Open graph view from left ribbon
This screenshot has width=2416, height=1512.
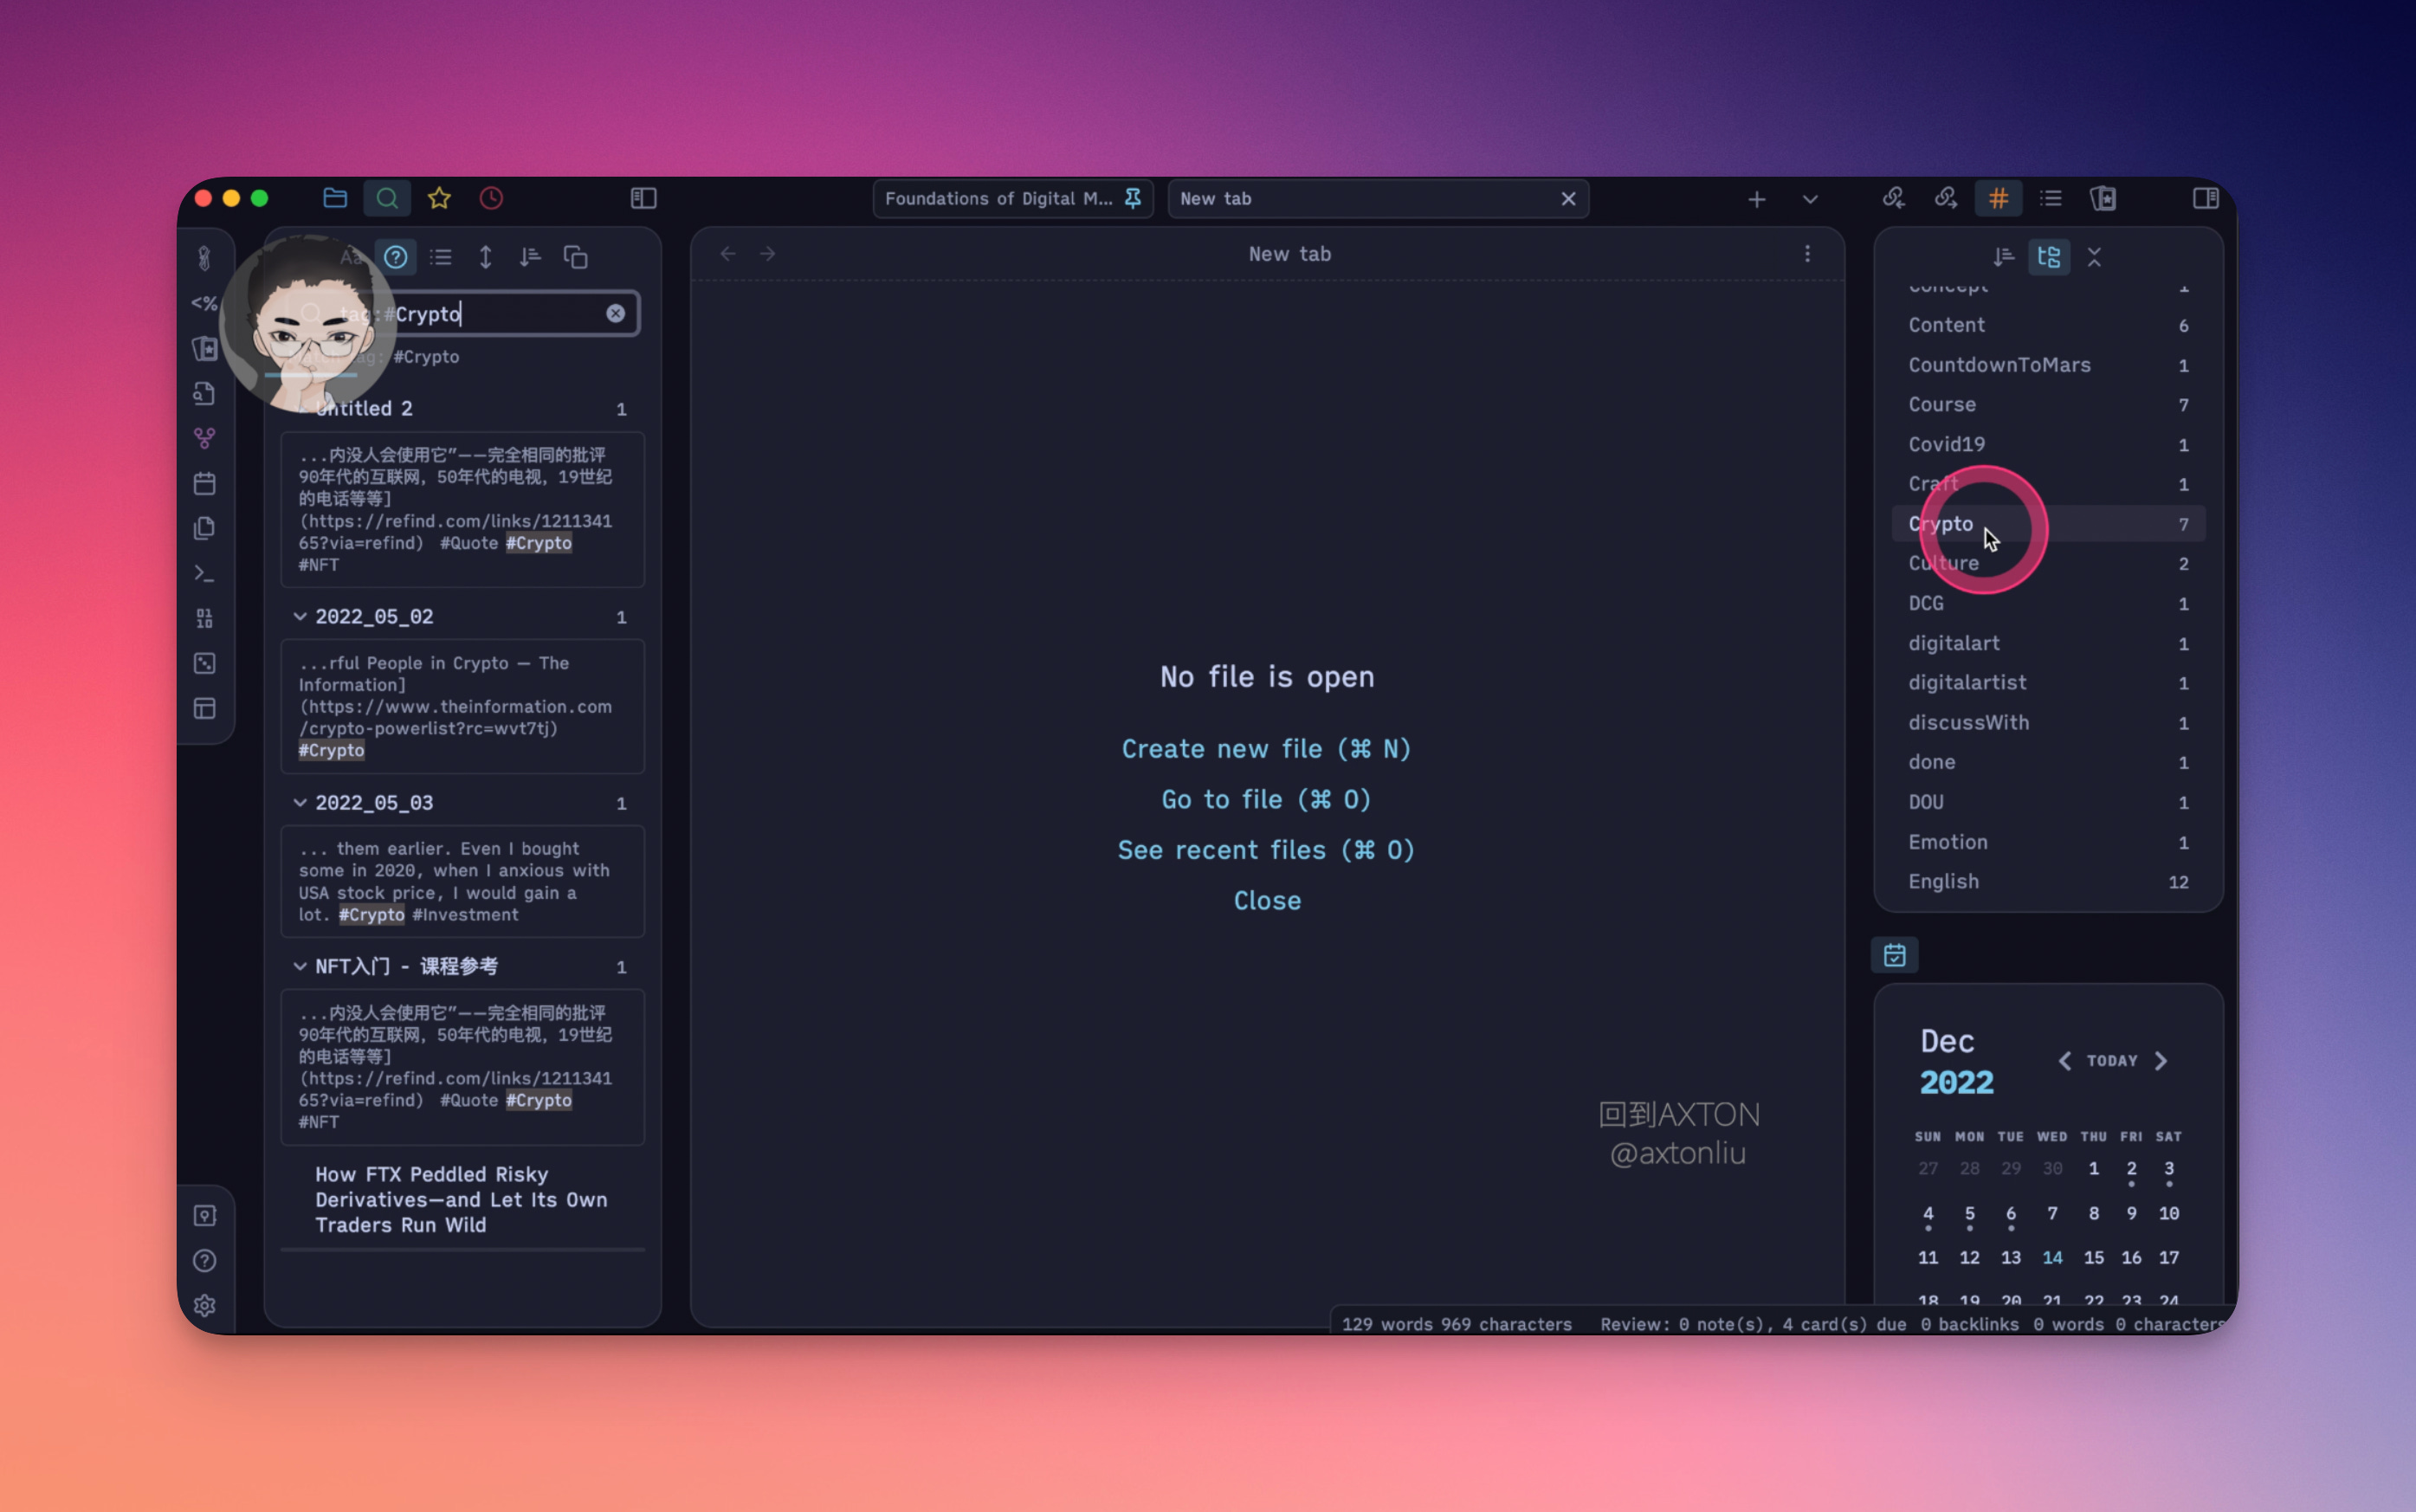[x=204, y=438]
